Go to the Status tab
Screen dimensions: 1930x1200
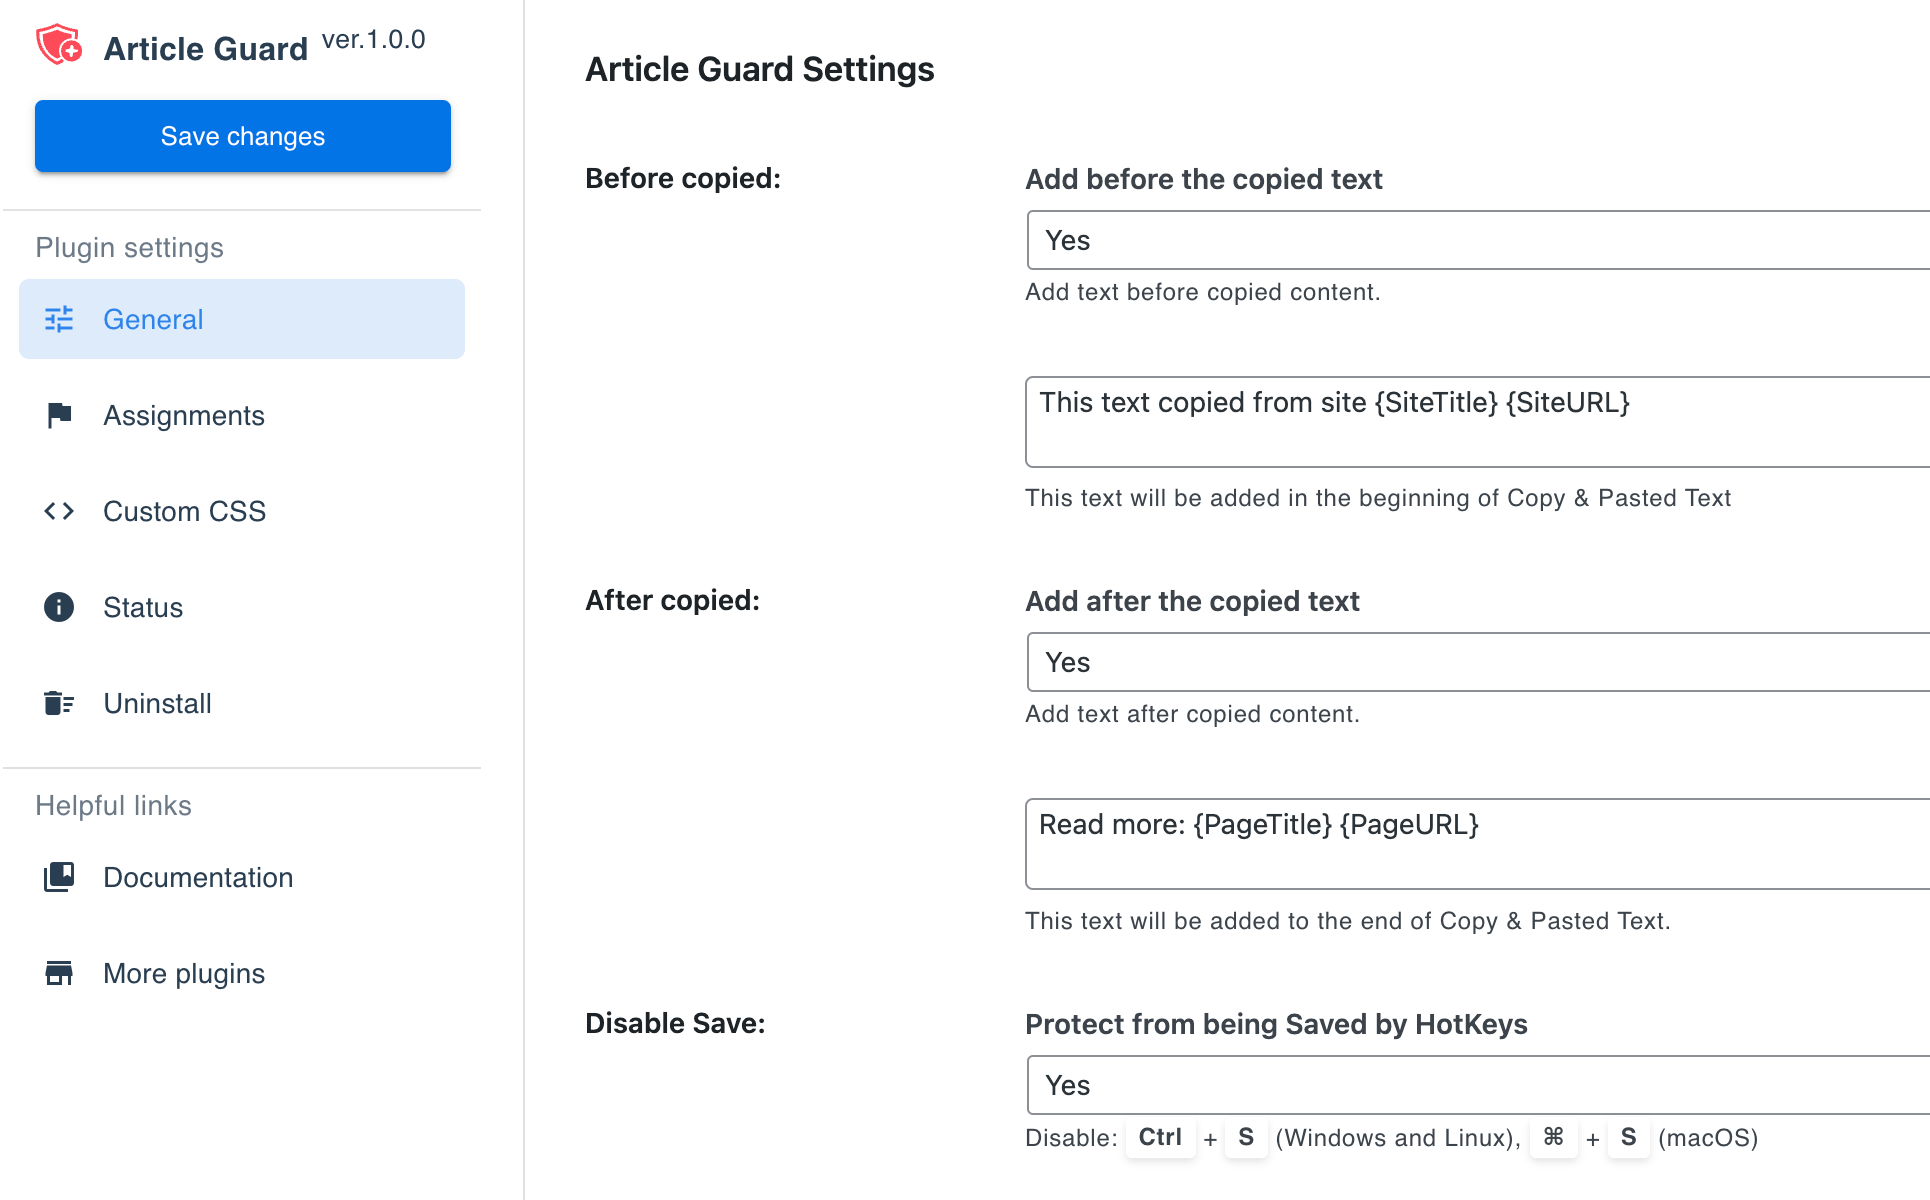[x=143, y=607]
